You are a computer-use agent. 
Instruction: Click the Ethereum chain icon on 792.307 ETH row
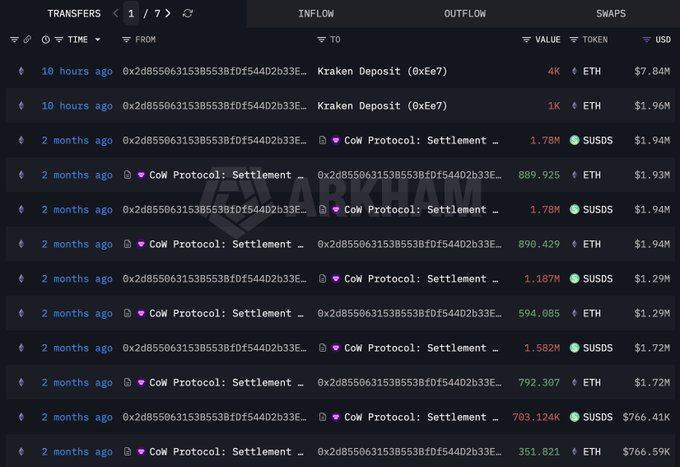[x=21, y=382]
